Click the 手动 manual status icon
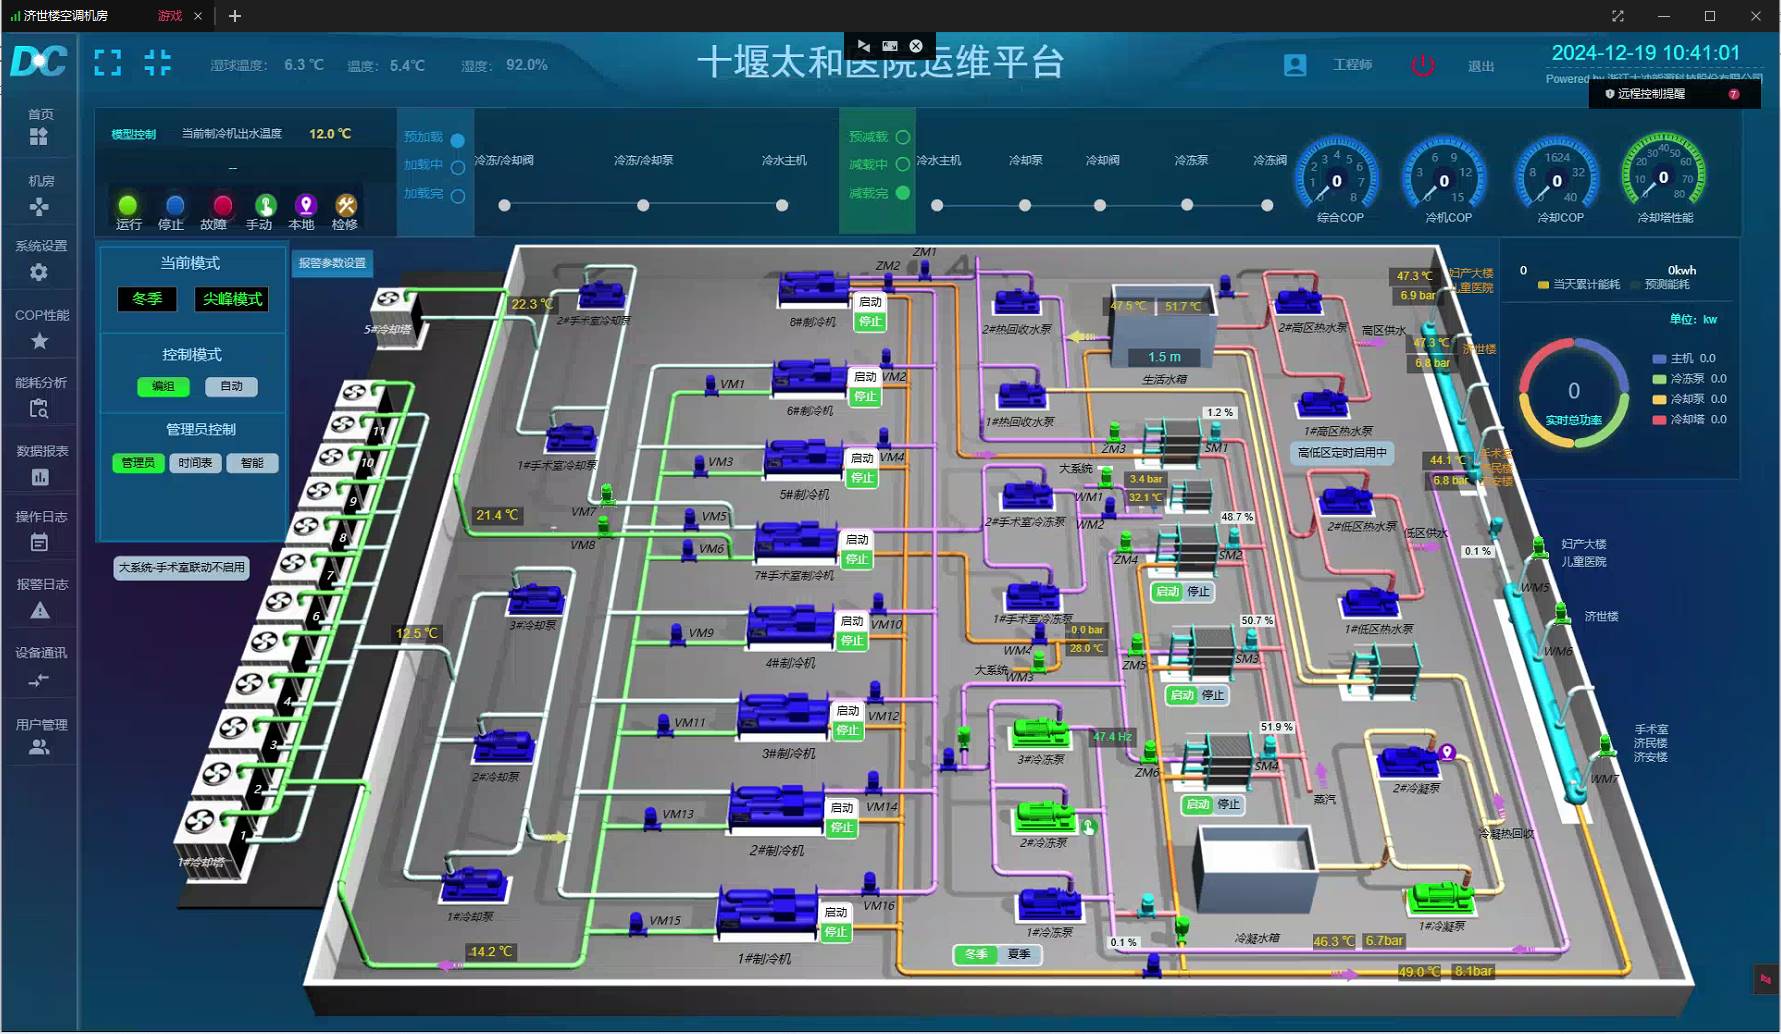Viewport: 1781px width, 1034px height. pos(265,205)
